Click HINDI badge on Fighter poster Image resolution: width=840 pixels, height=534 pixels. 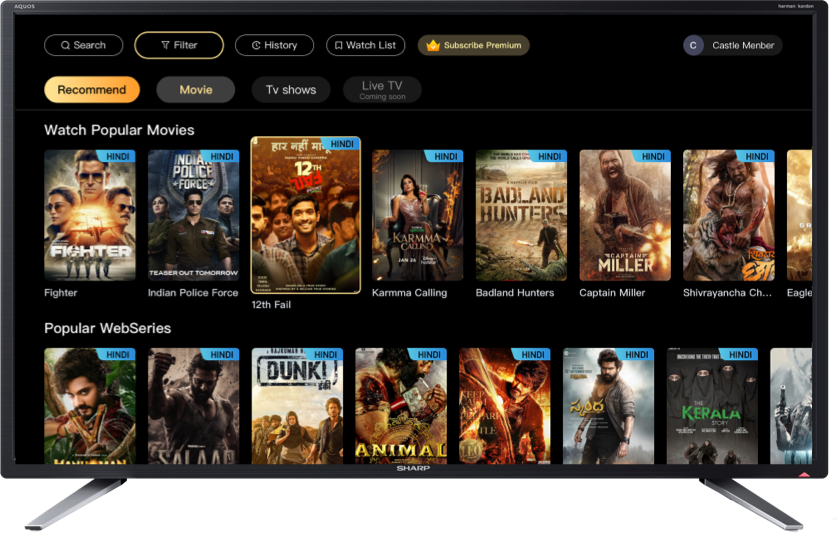click(x=117, y=156)
